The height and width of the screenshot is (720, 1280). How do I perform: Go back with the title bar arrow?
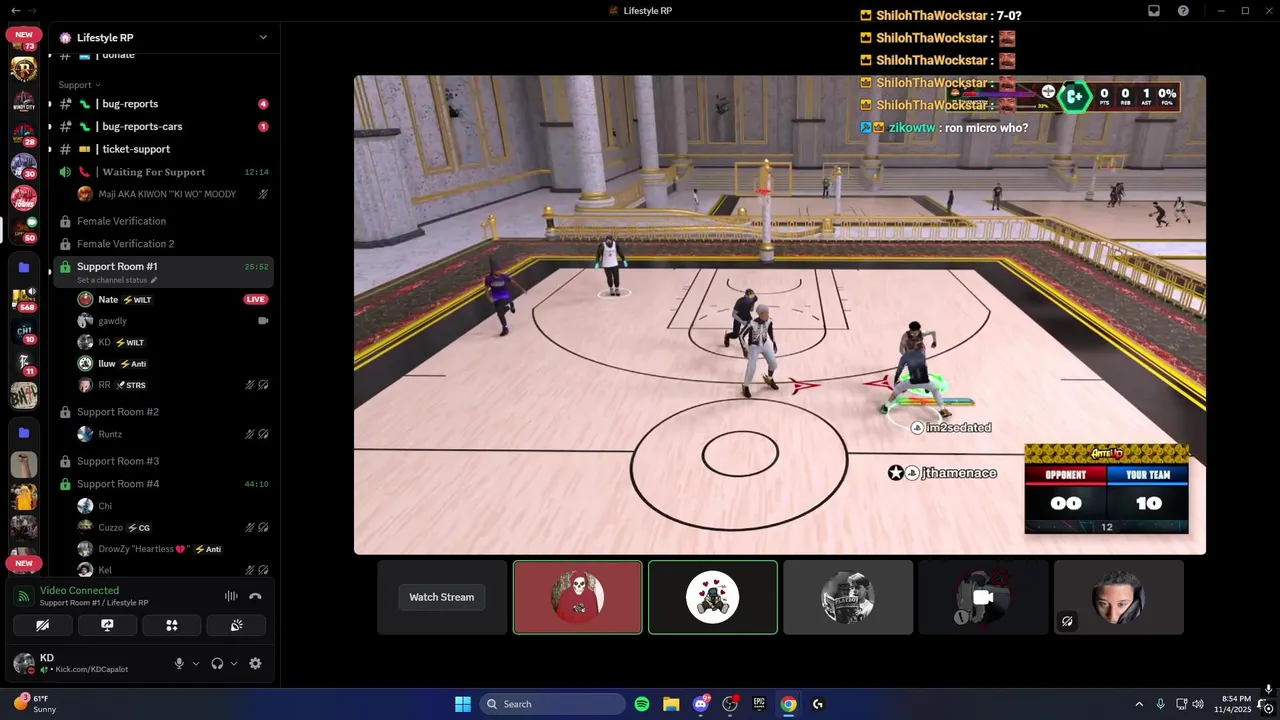point(15,11)
